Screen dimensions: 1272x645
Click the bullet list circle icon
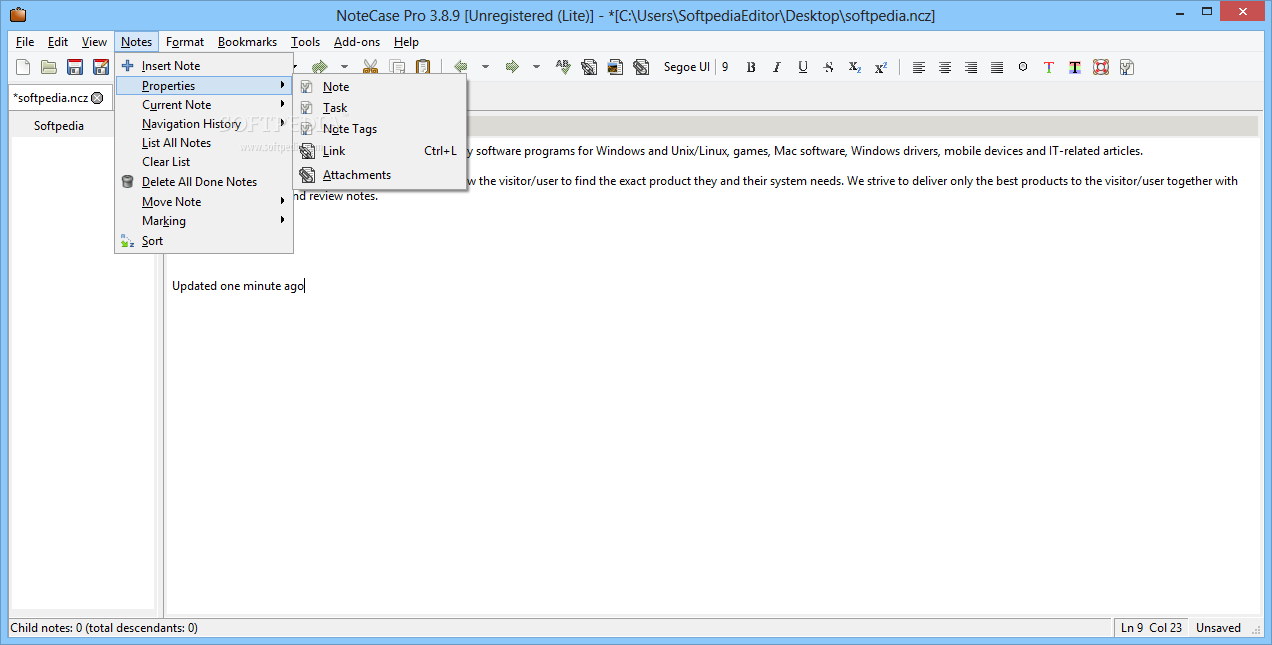1023,67
